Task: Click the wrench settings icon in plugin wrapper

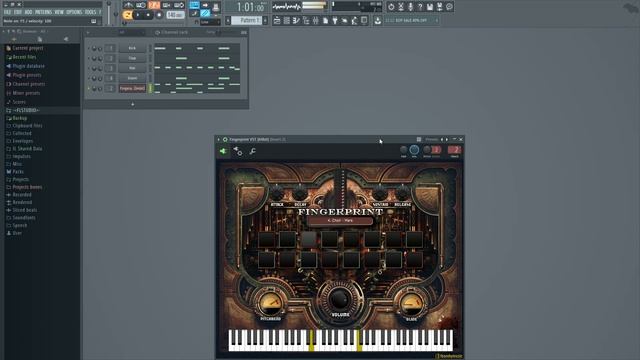Action: [x=253, y=151]
